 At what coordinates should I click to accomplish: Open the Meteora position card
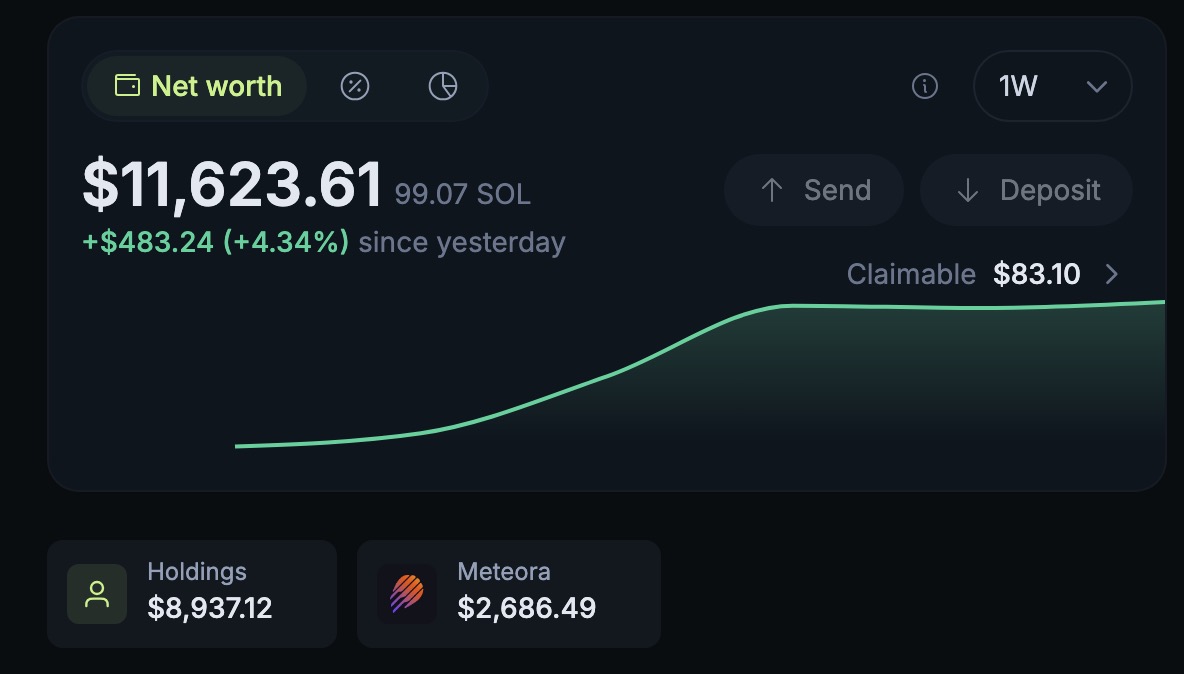509,593
